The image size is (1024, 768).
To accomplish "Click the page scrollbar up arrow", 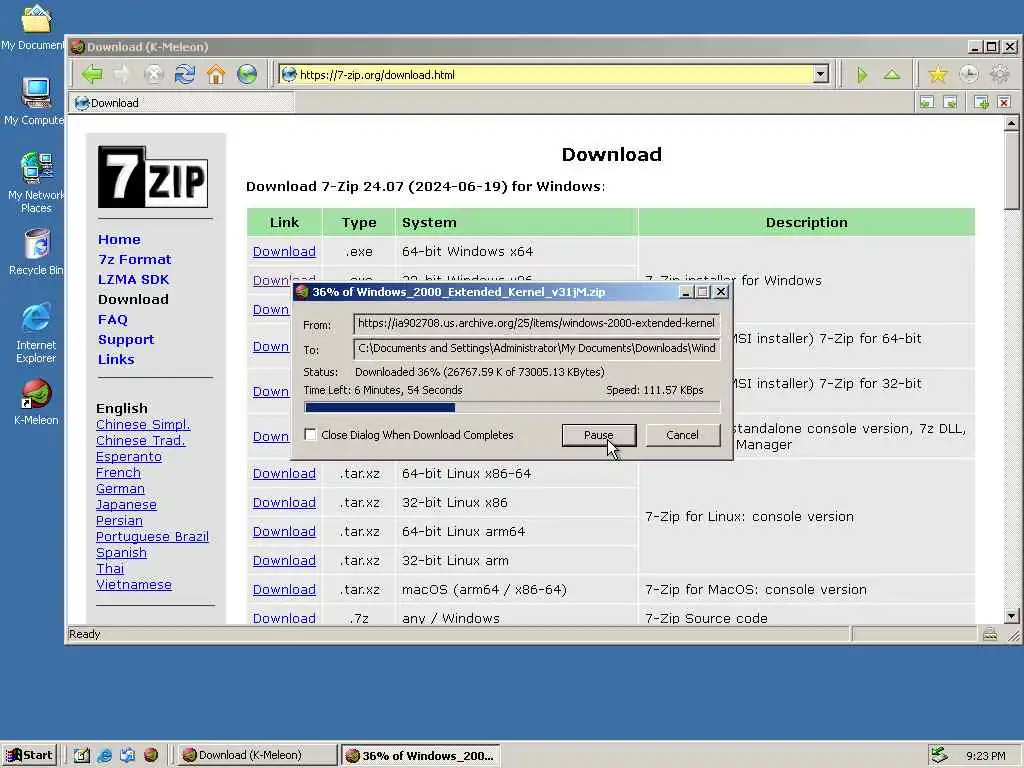I will [x=1012, y=123].
